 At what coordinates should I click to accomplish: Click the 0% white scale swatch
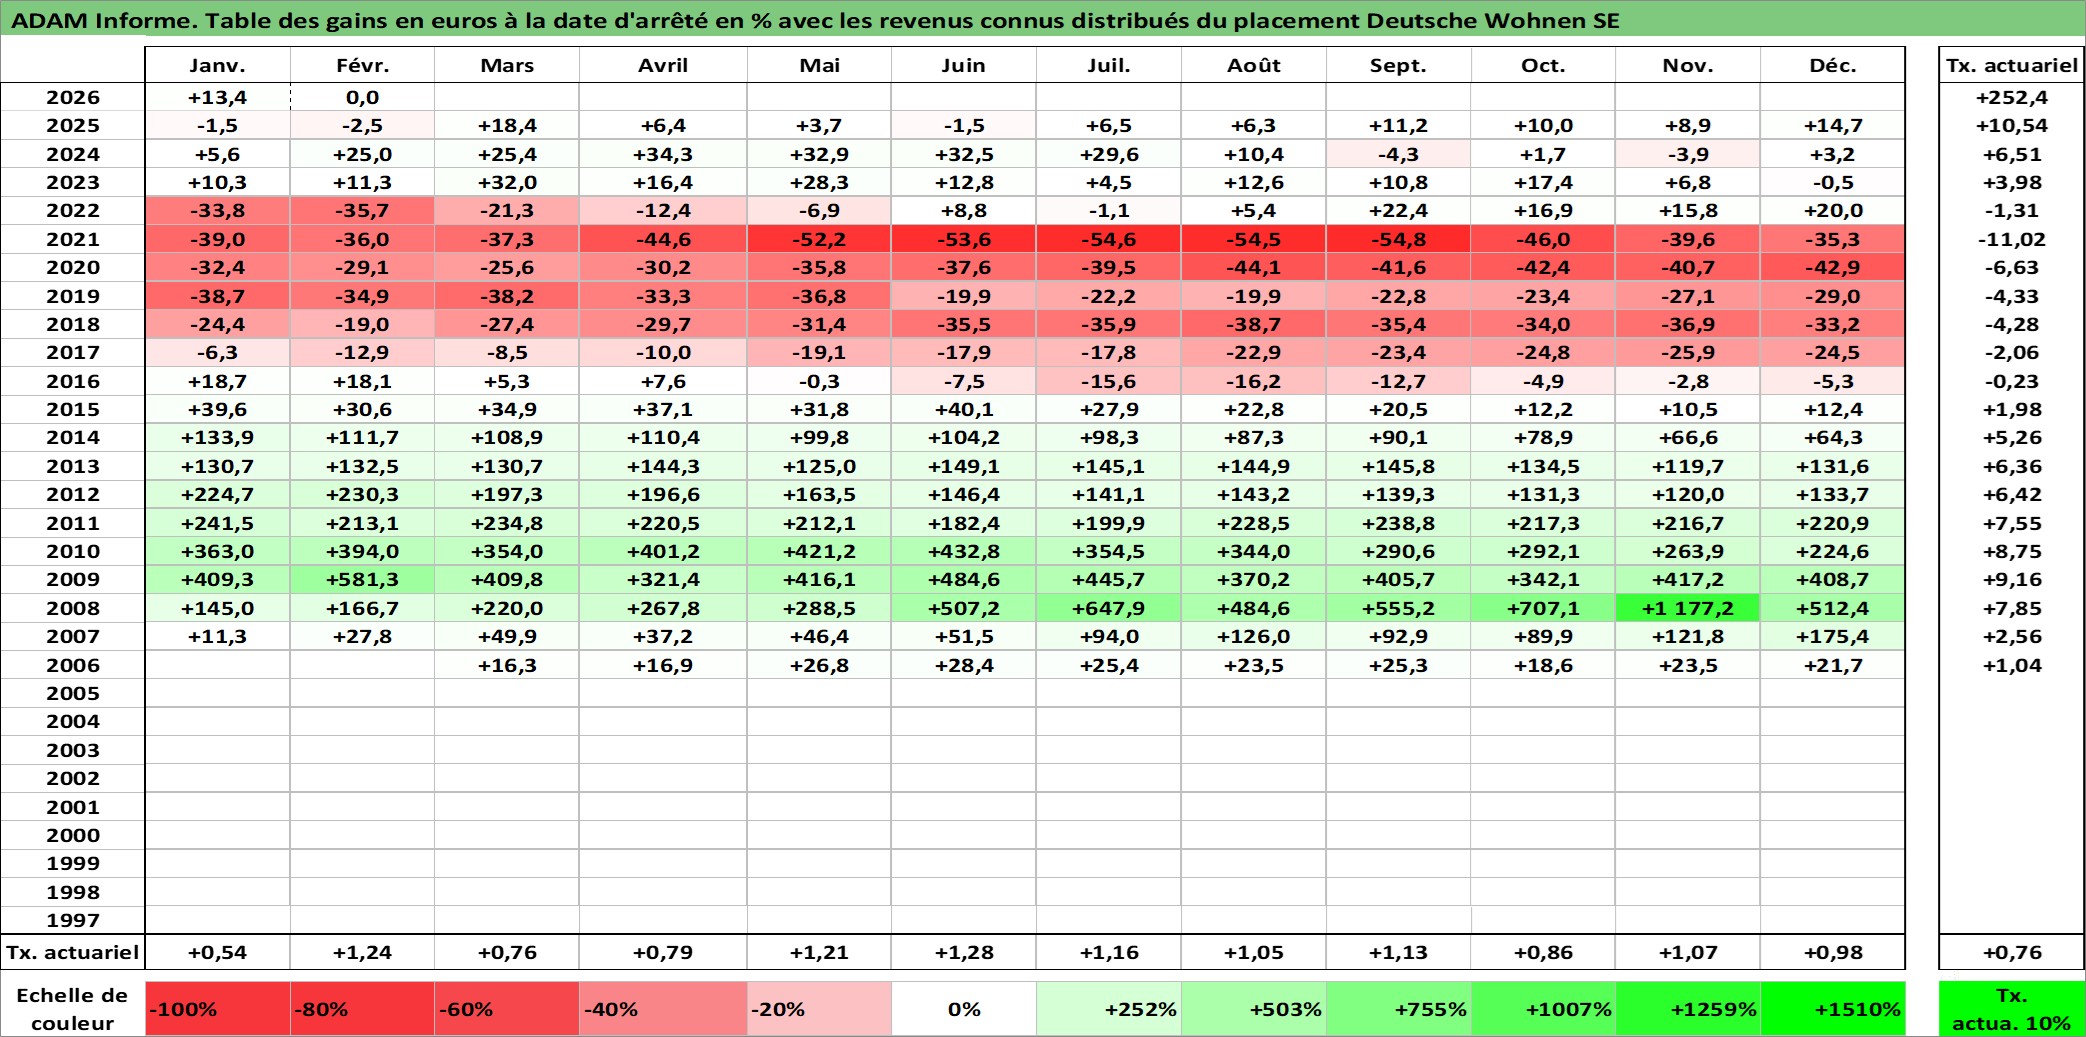(x=964, y=1008)
